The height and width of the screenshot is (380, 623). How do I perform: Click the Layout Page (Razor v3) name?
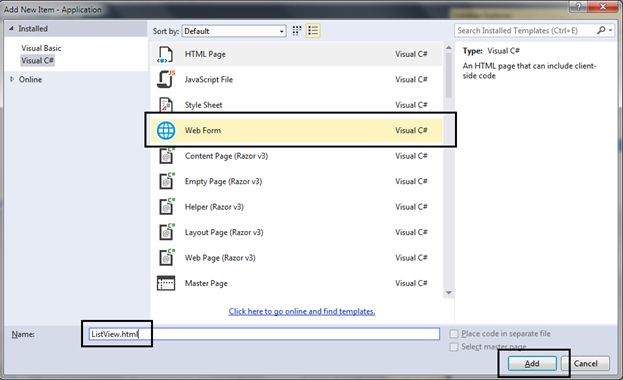click(224, 232)
